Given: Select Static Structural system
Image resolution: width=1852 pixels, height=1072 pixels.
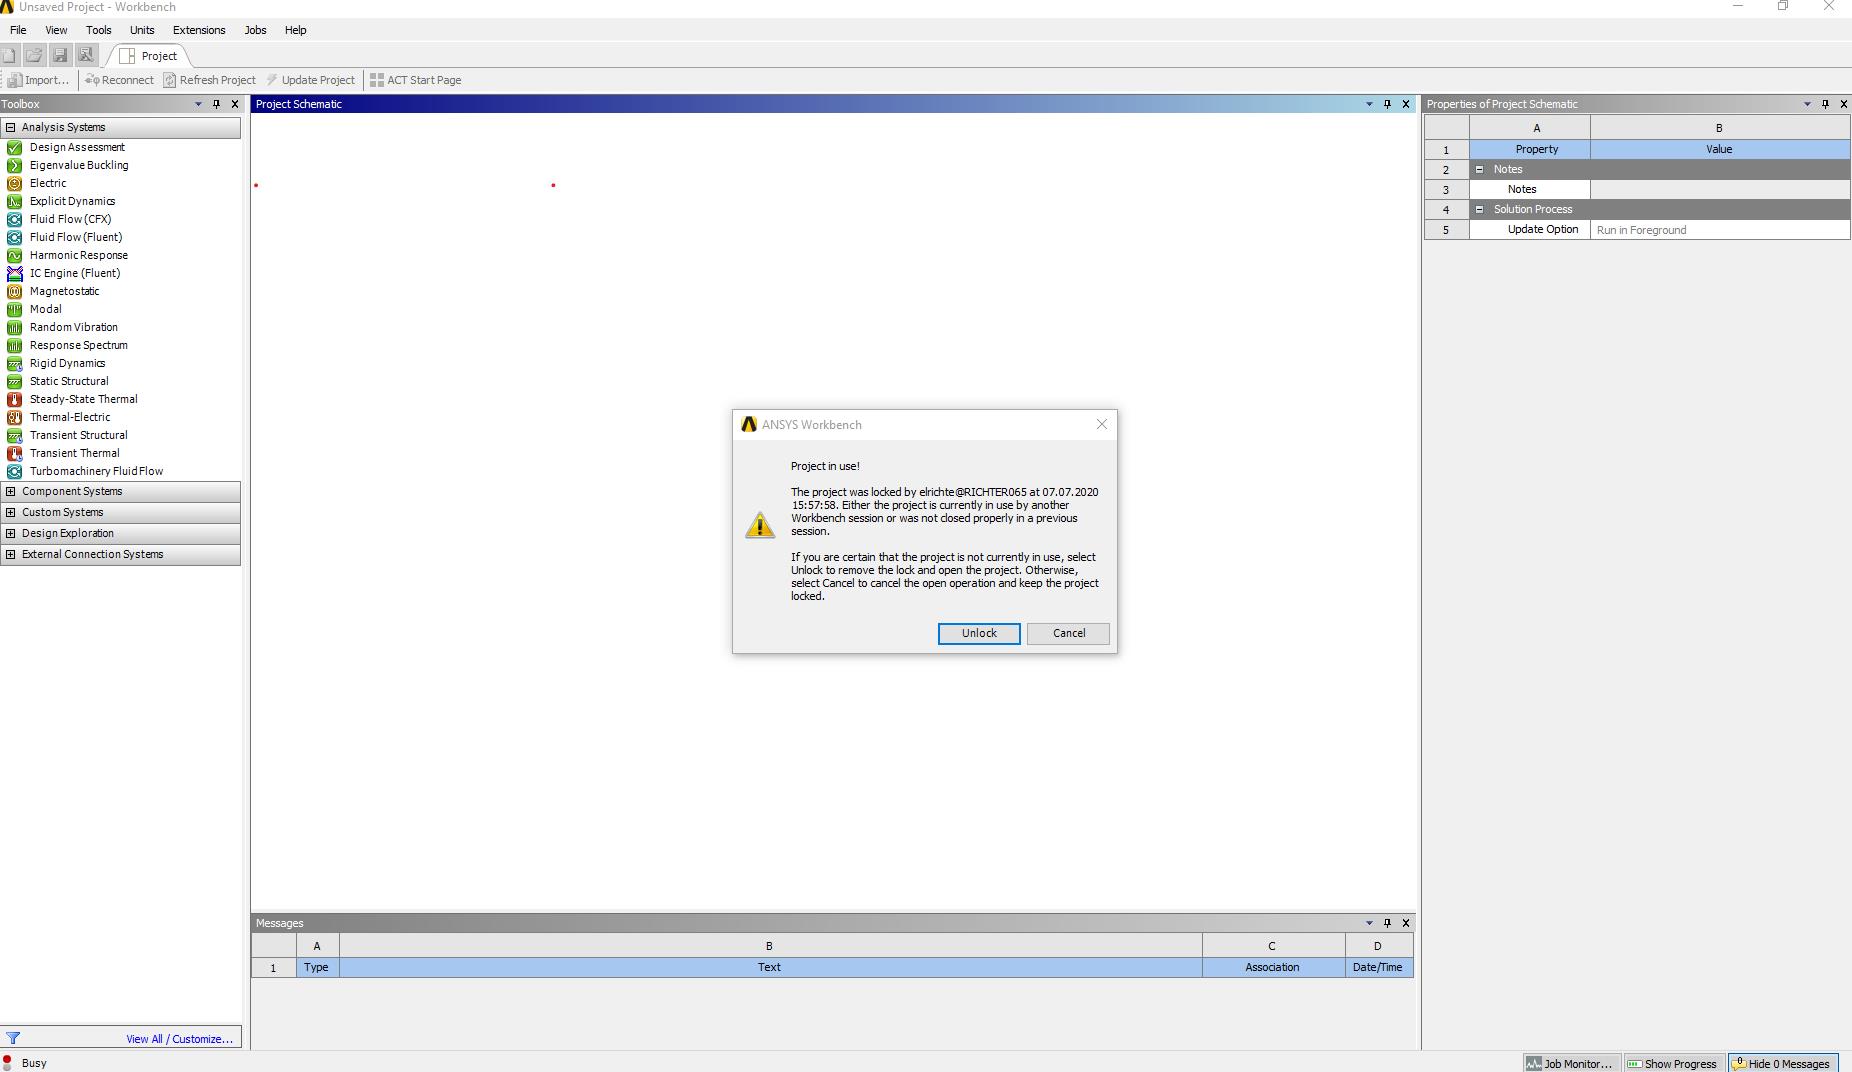Looking at the screenshot, I should tap(69, 381).
